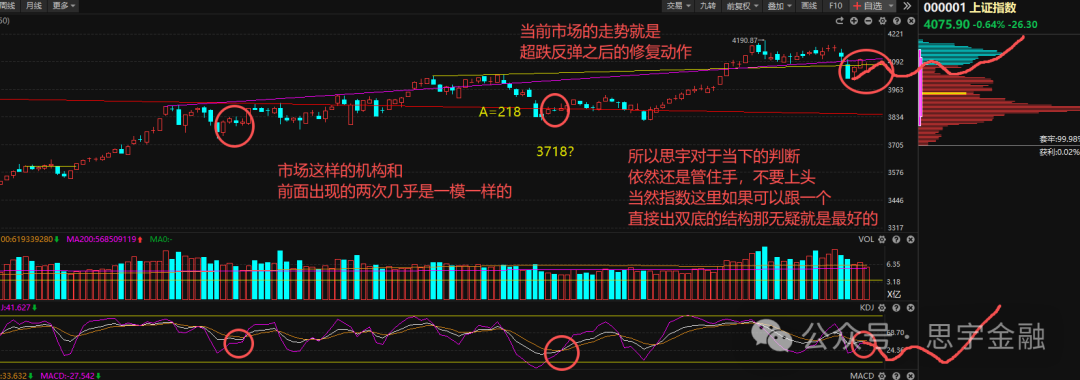The image size is (1080, 380).
Task: Close the VOL panel with X icon
Action: point(911,240)
